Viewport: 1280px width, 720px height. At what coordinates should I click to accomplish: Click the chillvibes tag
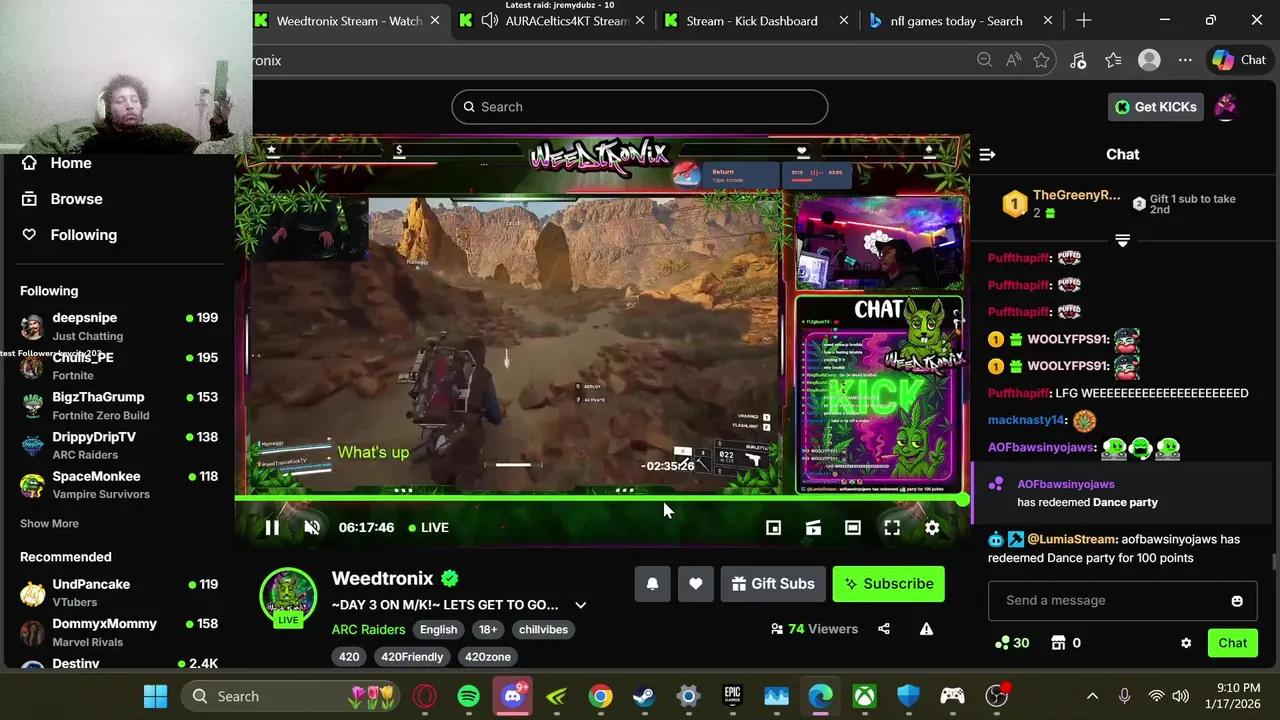coord(543,630)
